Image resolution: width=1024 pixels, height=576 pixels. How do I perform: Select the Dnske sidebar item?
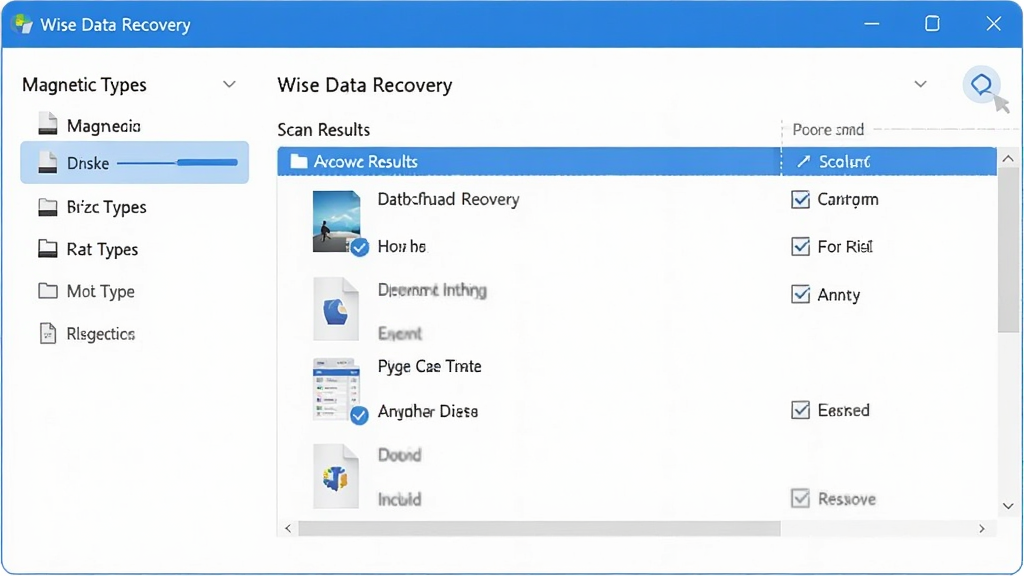click(x=135, y=163)
